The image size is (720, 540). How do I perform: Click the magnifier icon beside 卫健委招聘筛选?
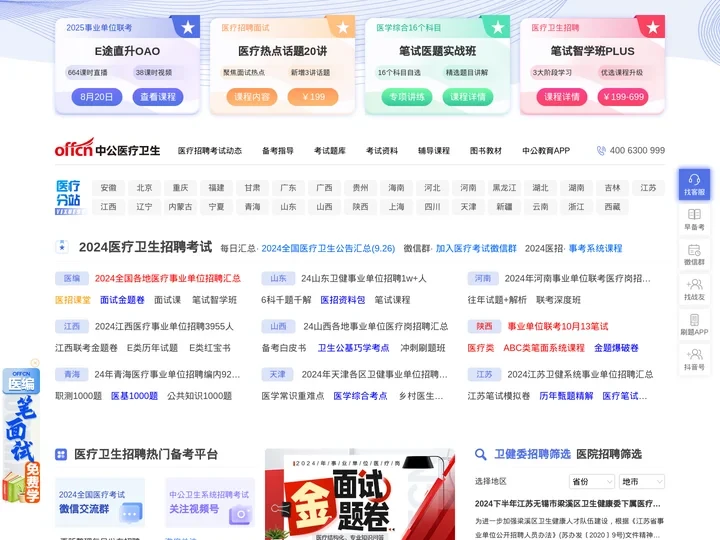[480, 455]
